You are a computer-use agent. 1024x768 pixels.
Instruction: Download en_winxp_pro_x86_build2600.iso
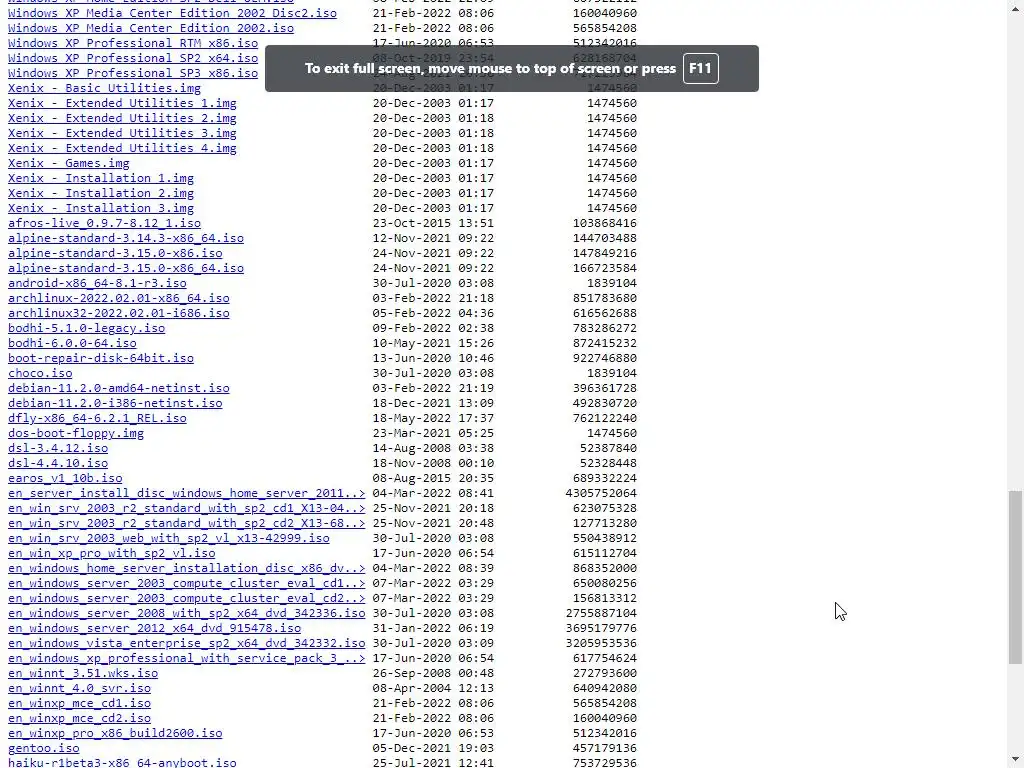click(115, 734)
